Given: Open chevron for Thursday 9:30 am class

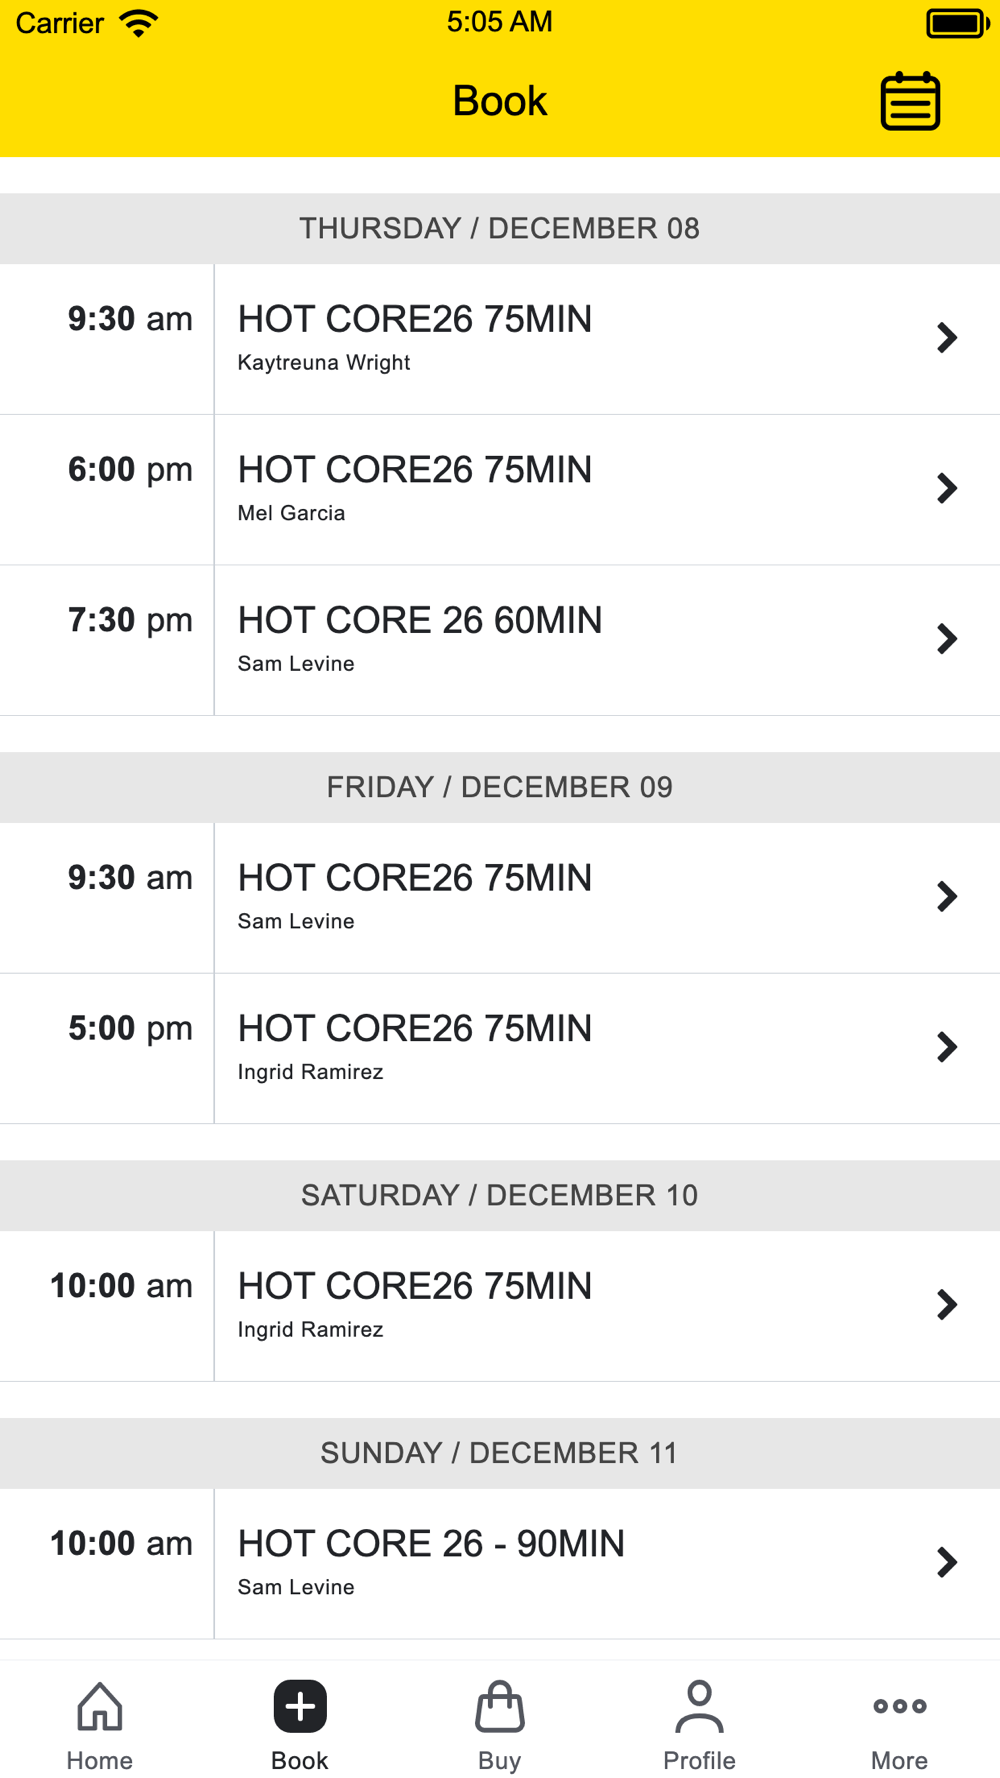Looking at the screenshot, I should pyautogui.click(x=946, y=338).
